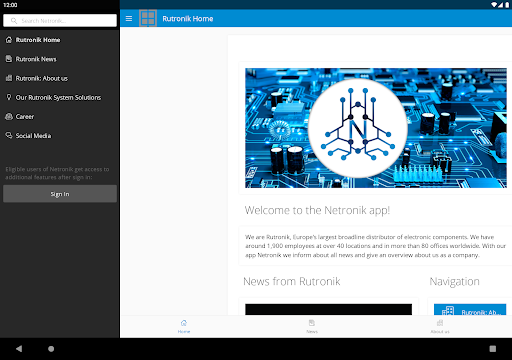Screen dimensions: 512x360
Task: Click the battery status bar icon
Action: coord(507,4)
